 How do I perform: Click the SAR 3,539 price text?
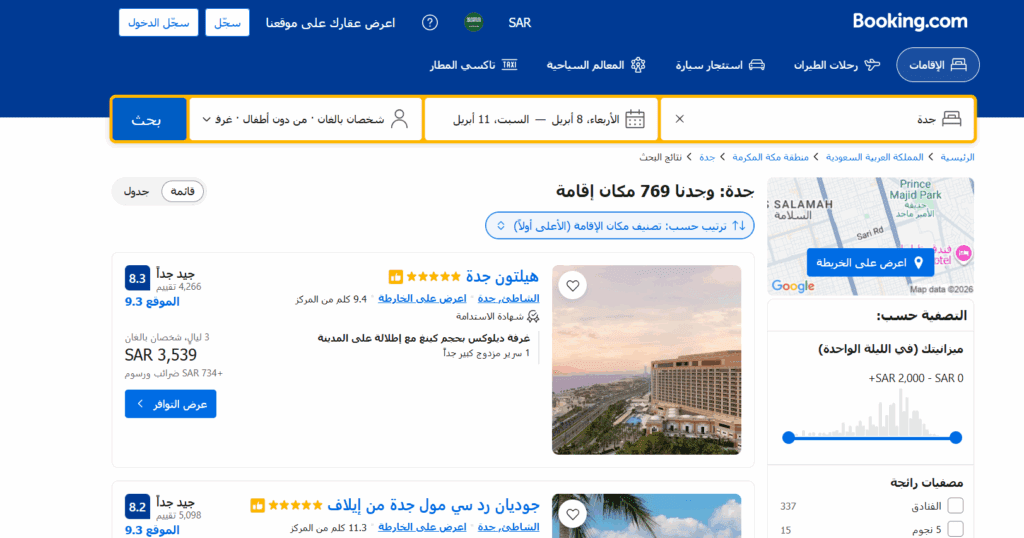(x=161, y=355)
